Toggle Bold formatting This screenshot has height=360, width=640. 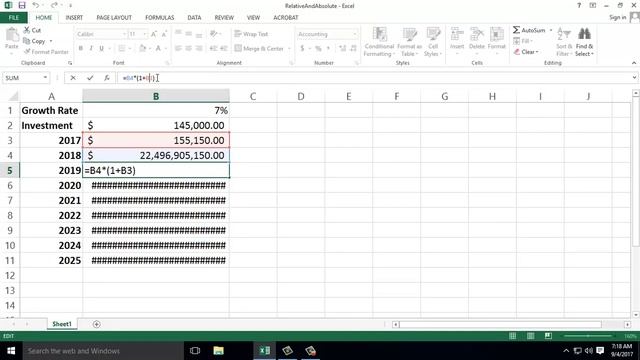point(81,48)
